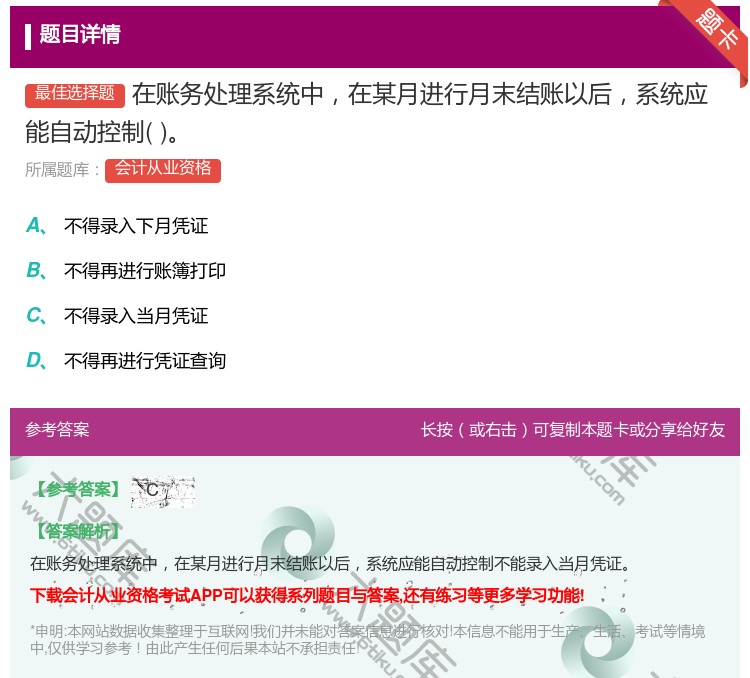Viewport: 750px width, 678px height.
Task: Click the 最佳选择题 question type badge
Action: [x=75, y=94]
